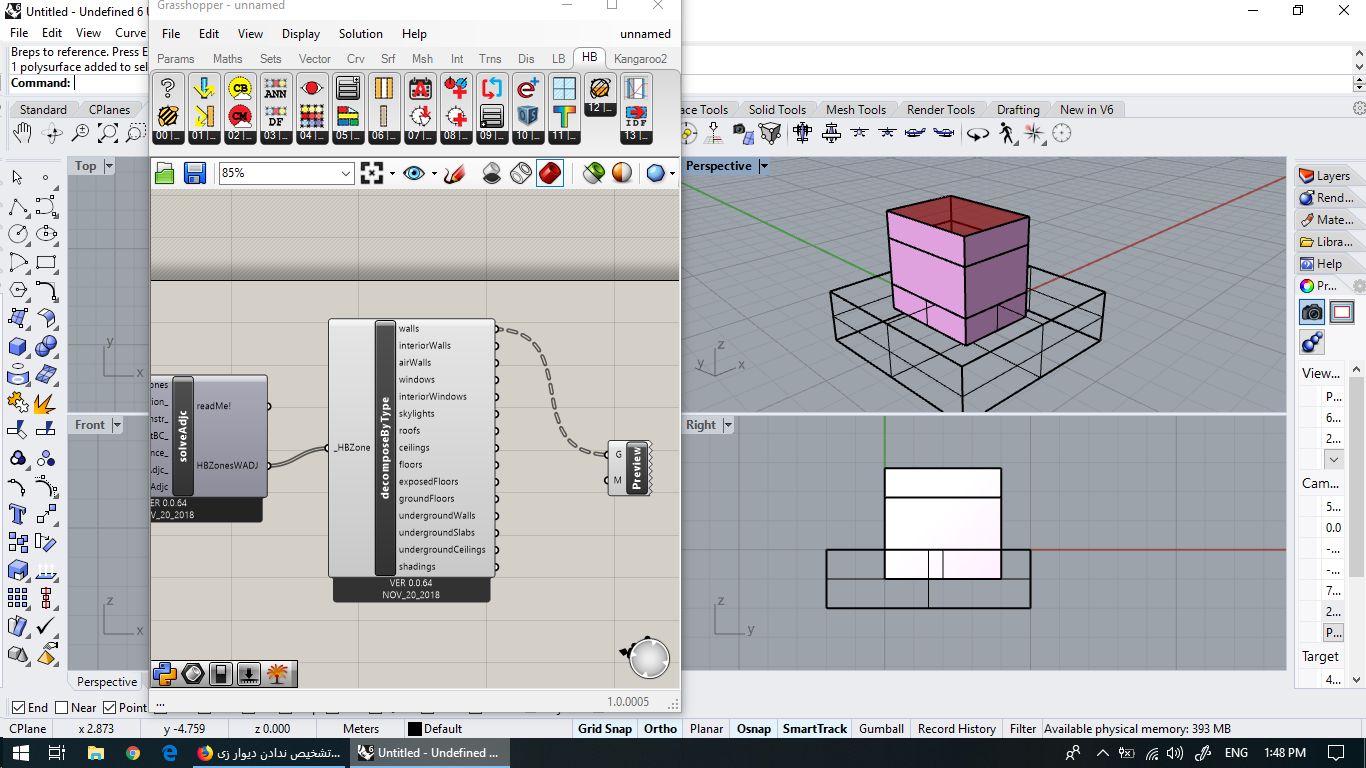The image size is (1366, 768).
Task: Click the red preview mesh quality icon
Action: pyautogui.click(x=550, y=173)
